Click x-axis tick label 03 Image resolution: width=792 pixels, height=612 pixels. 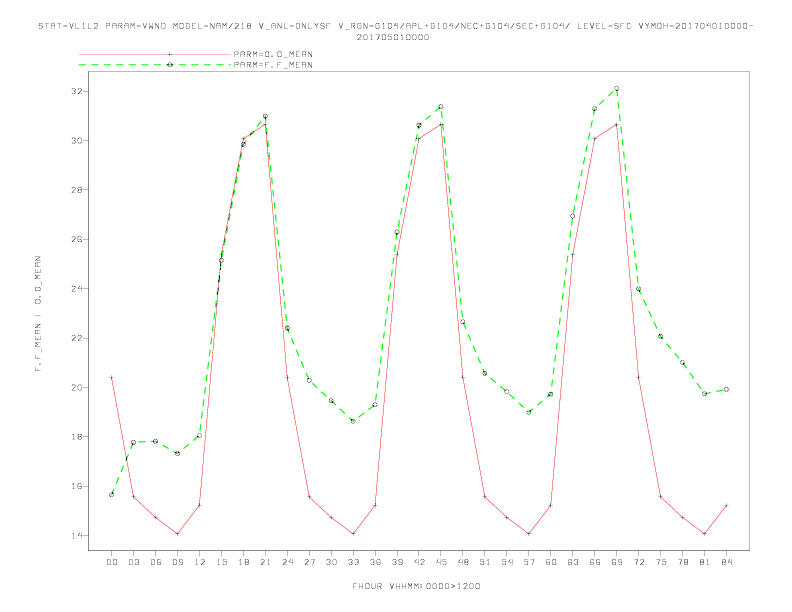tap(133, 562)
